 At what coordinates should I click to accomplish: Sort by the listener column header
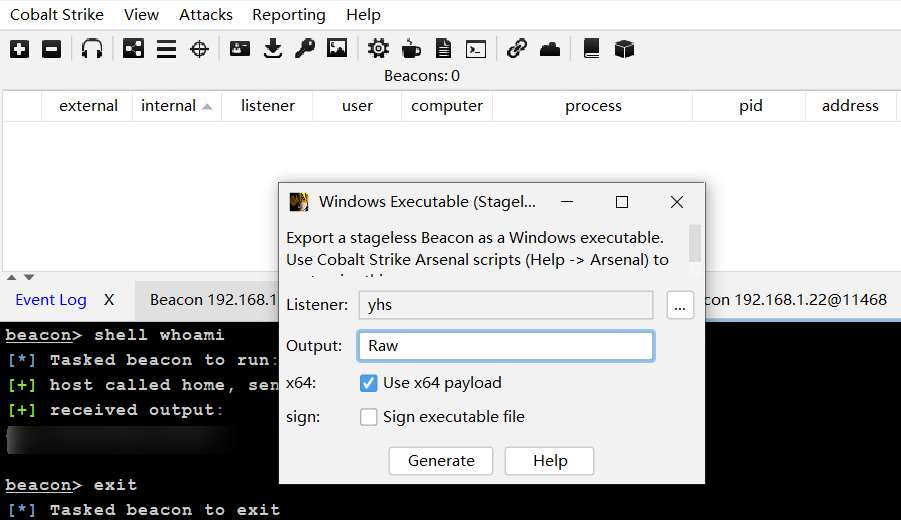tap(267, 106)
